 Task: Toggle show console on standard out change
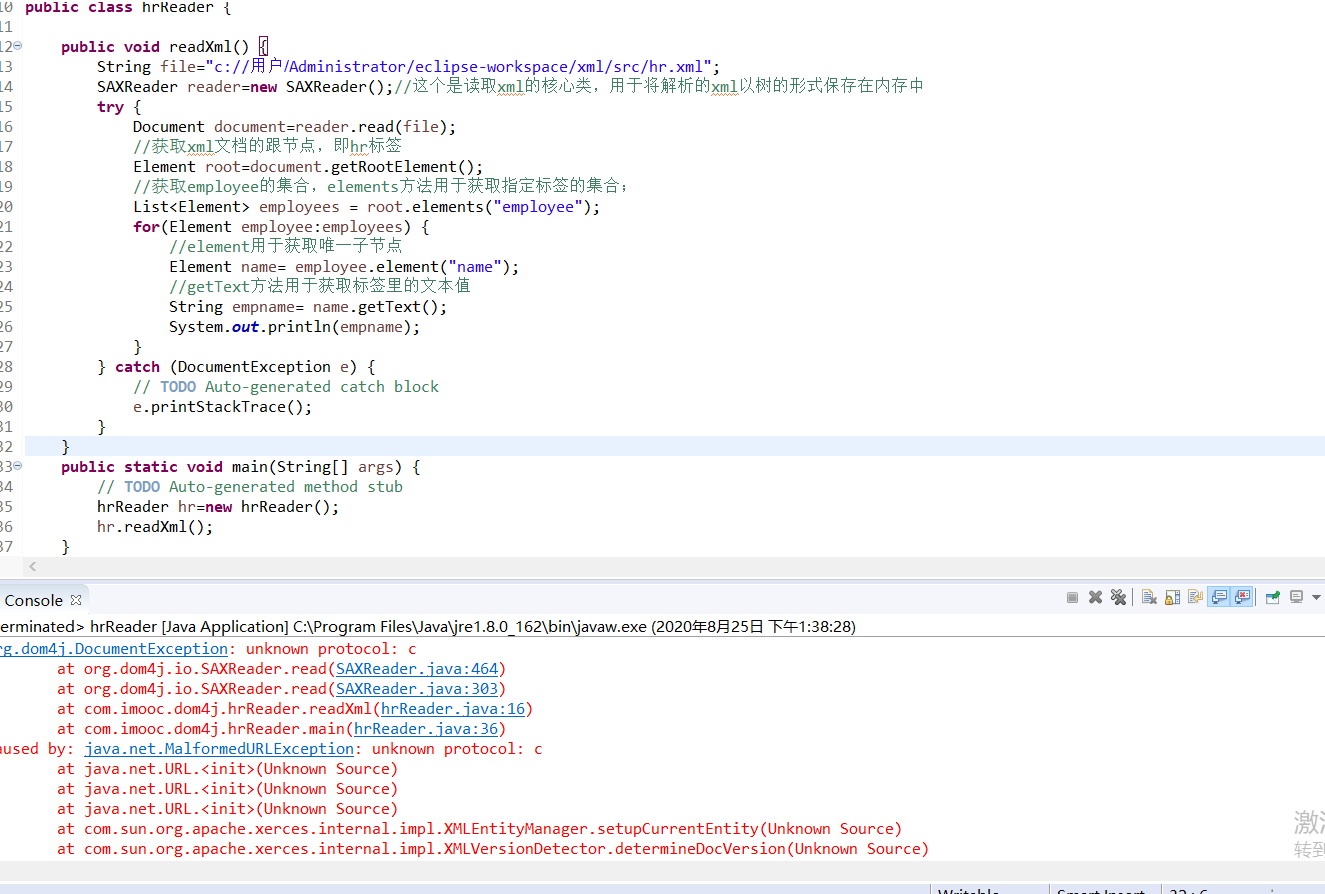coord(1218,597)
